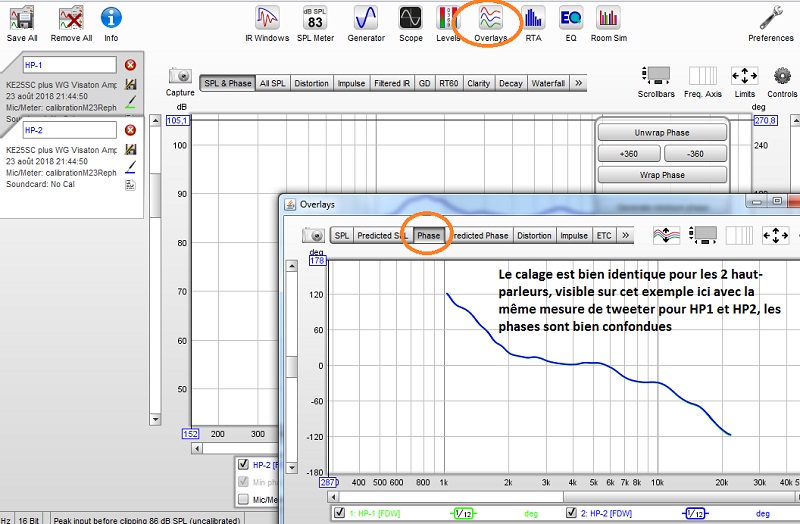800x524 pixels.
Task: Click the Unwrap Phase button
Action: (x=662, y=133)
